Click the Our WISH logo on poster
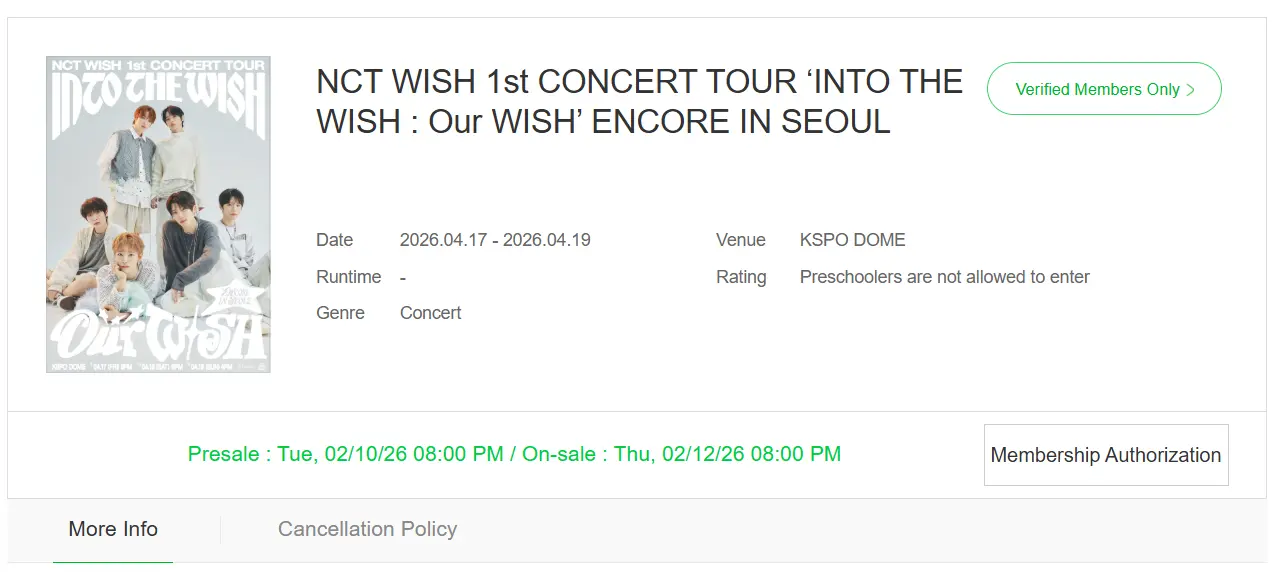Viewport: 1277px width, 572px height. (x=158, y=333)
